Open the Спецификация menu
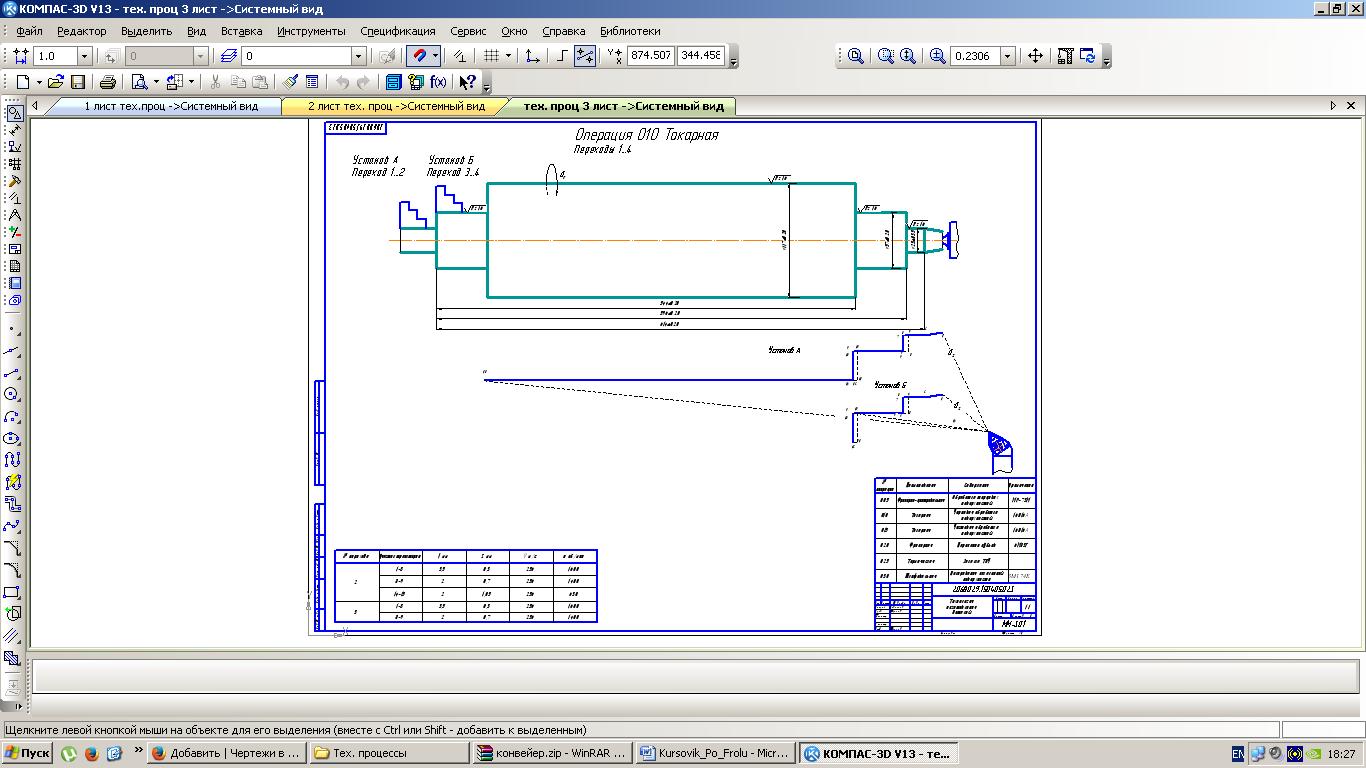Screen dimensions: 1366x768 (398, 31)
